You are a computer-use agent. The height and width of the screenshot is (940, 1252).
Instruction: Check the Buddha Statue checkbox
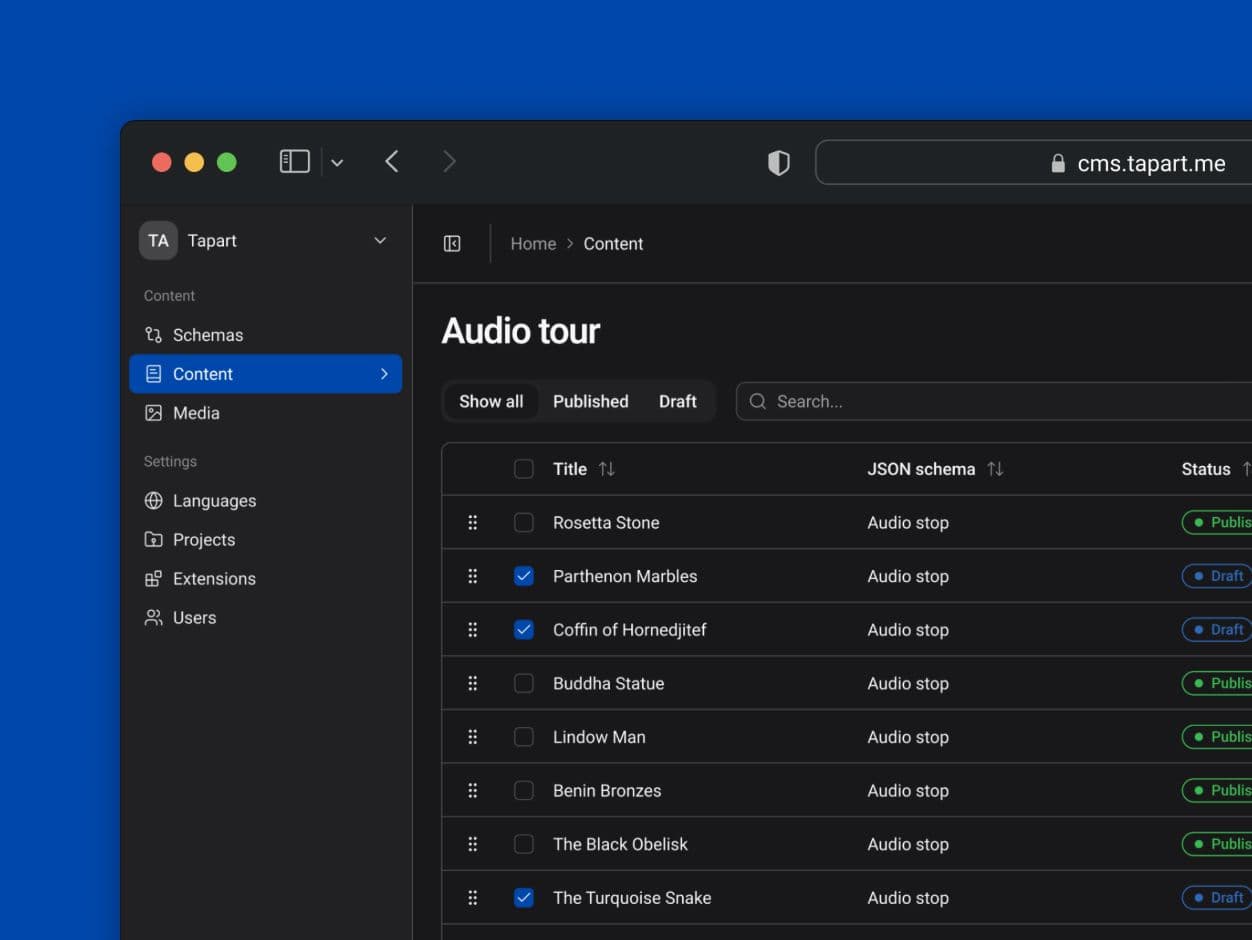coord(524,683)
